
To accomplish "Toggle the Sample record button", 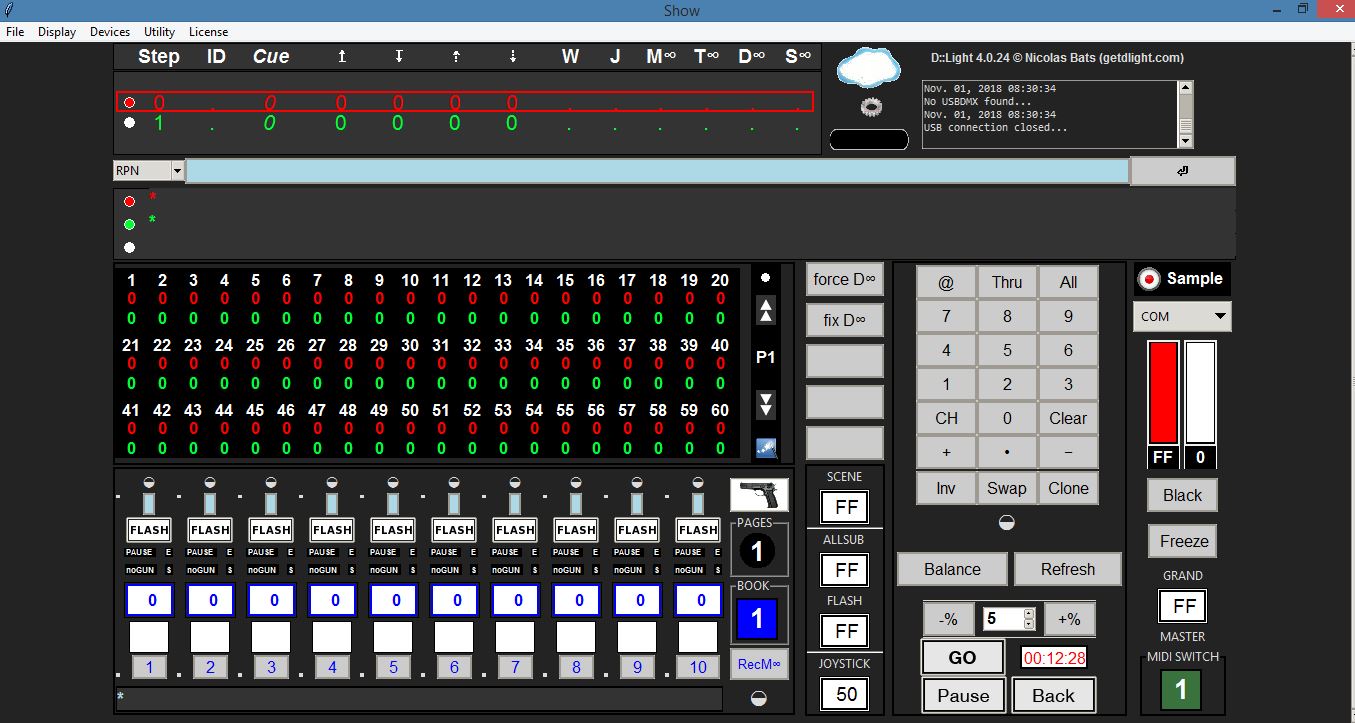I will click(1150, 279).
